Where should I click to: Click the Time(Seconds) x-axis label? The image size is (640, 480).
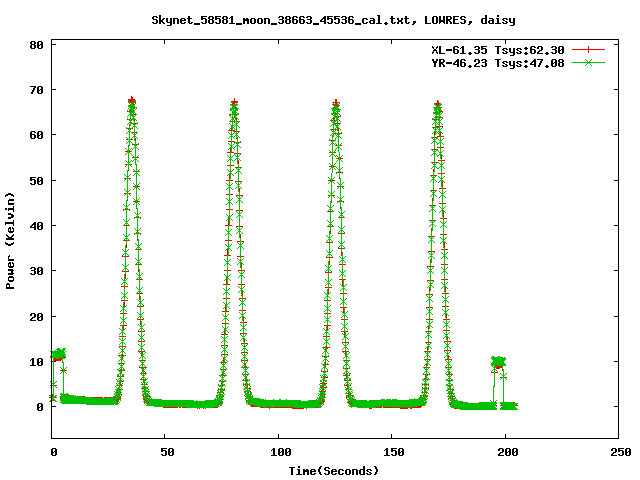(x=334, y=471)
